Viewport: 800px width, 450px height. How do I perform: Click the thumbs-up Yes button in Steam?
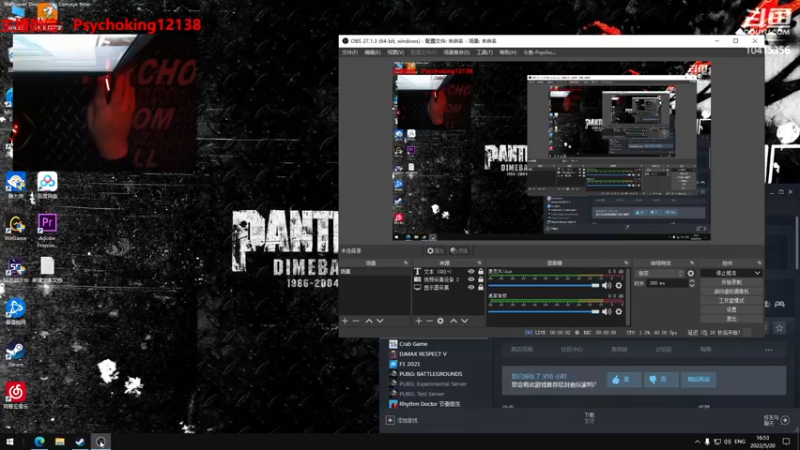pyautogui.click(x=623, y=380)
